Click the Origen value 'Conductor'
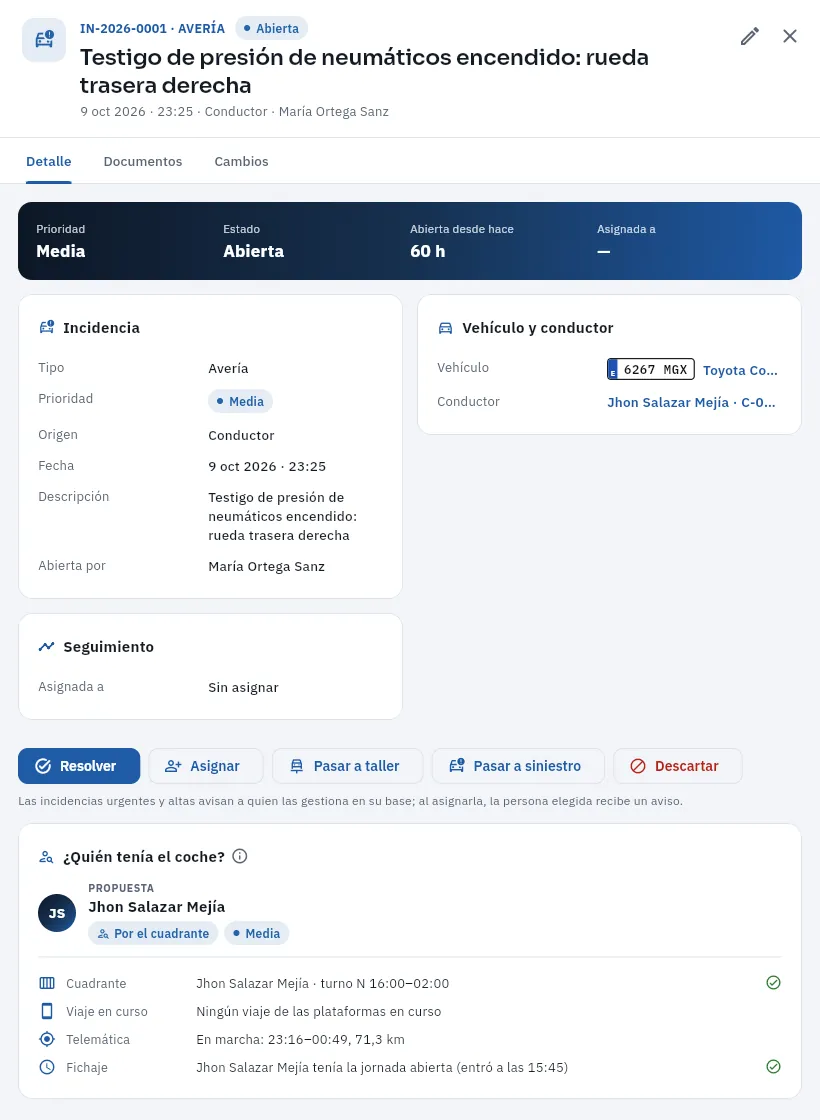 coord(241,436)
